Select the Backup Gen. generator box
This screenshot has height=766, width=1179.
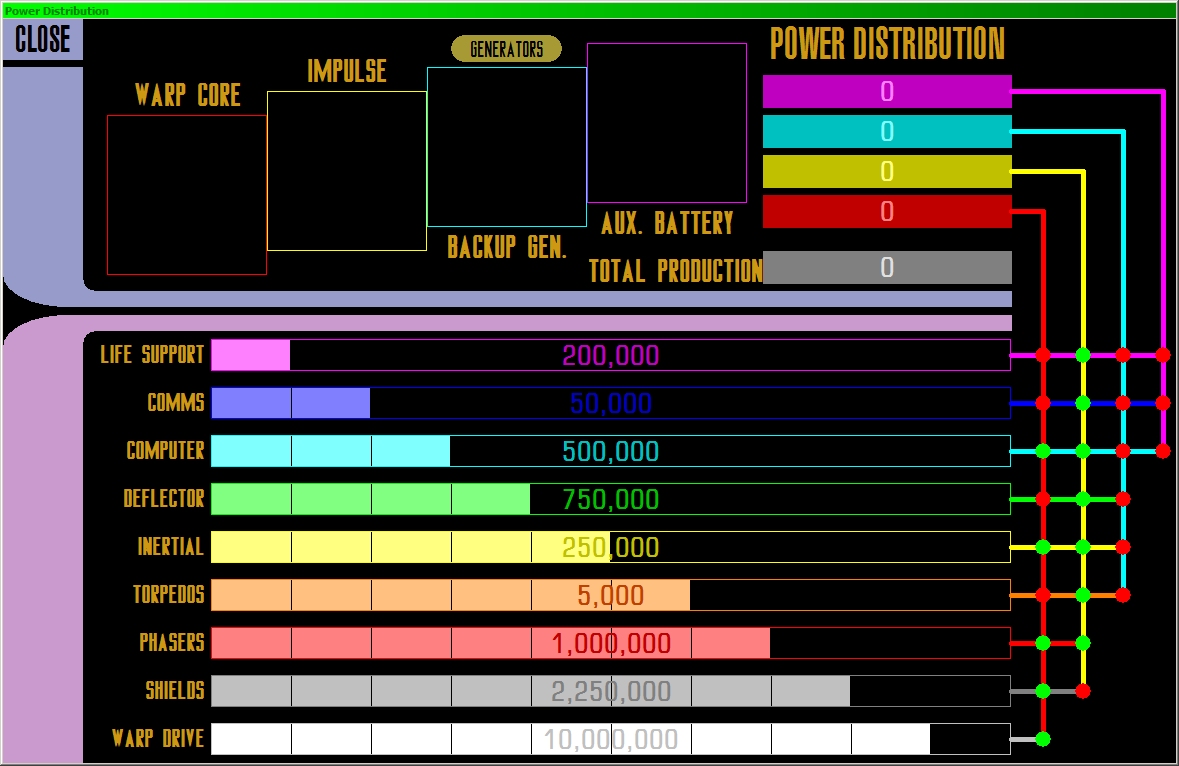[507, 147]
